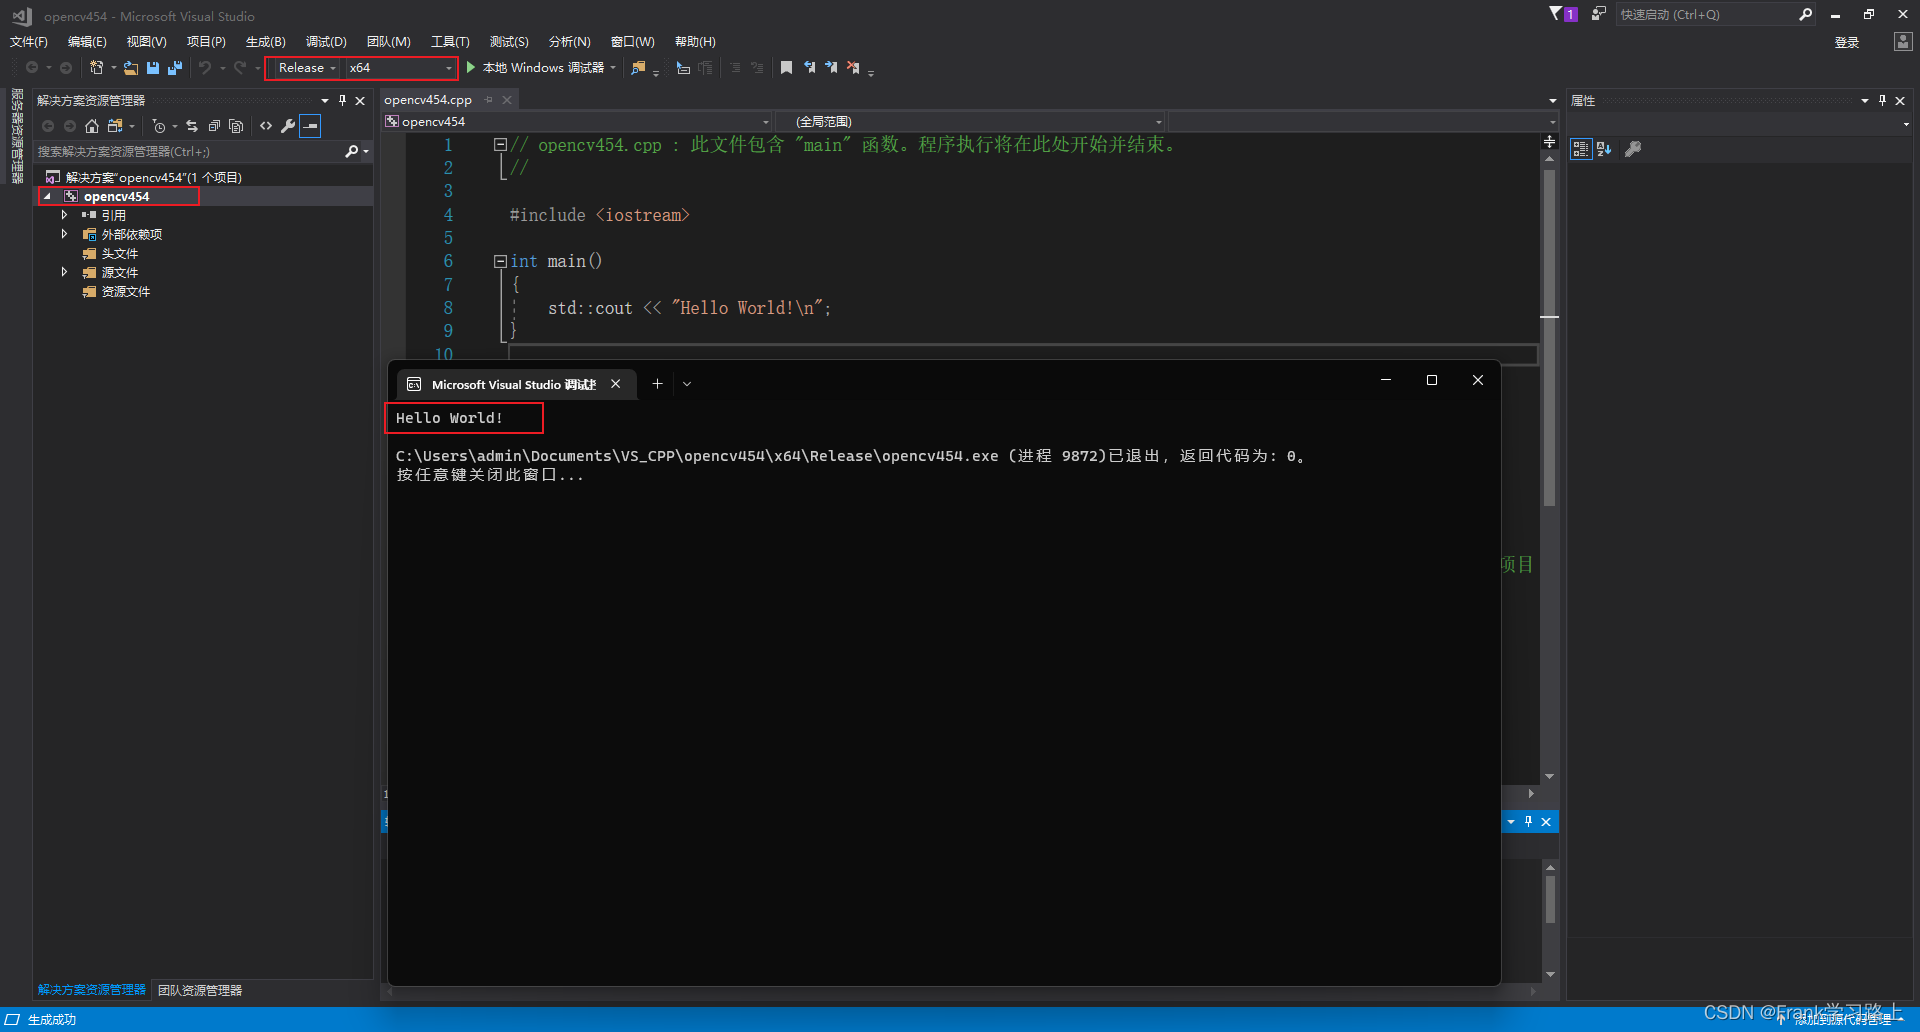The width and height of the screenshot is (1920, 1032).
Task: Open the 调试(D) debug menu
Action: click(326, 42)
